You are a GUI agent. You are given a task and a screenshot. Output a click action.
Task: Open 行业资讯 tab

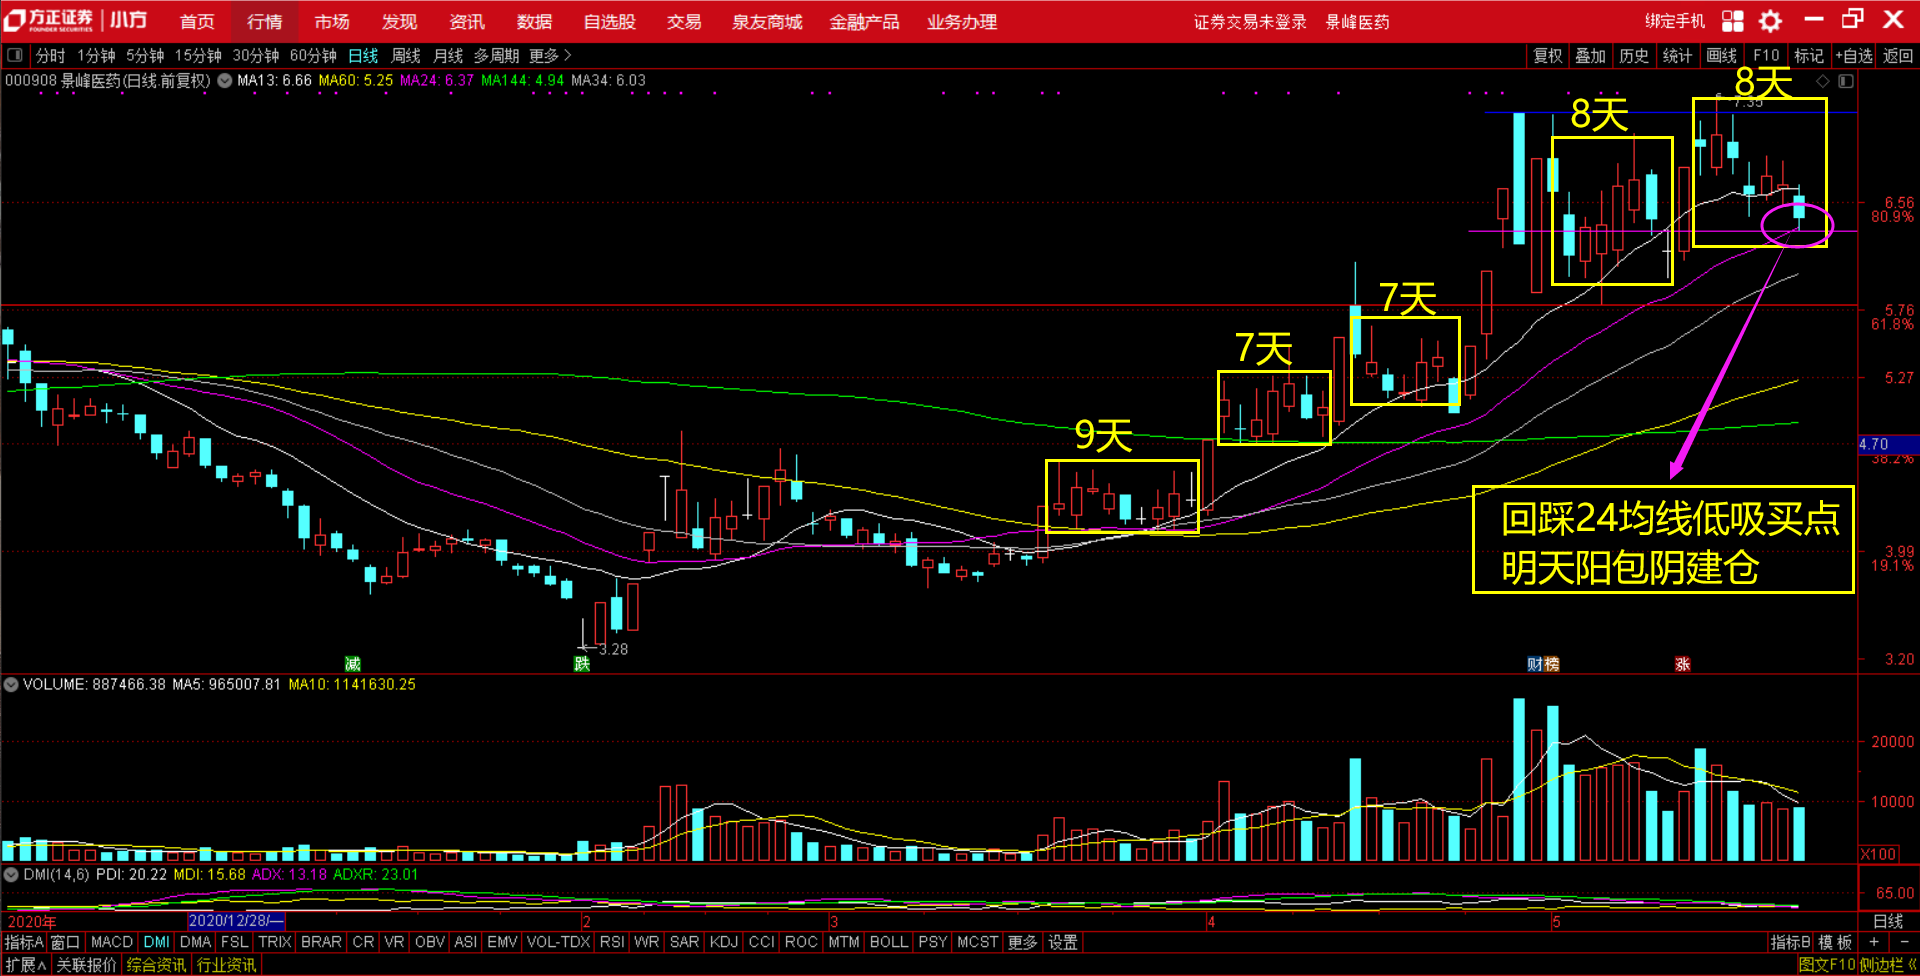(x=227, y=965)
